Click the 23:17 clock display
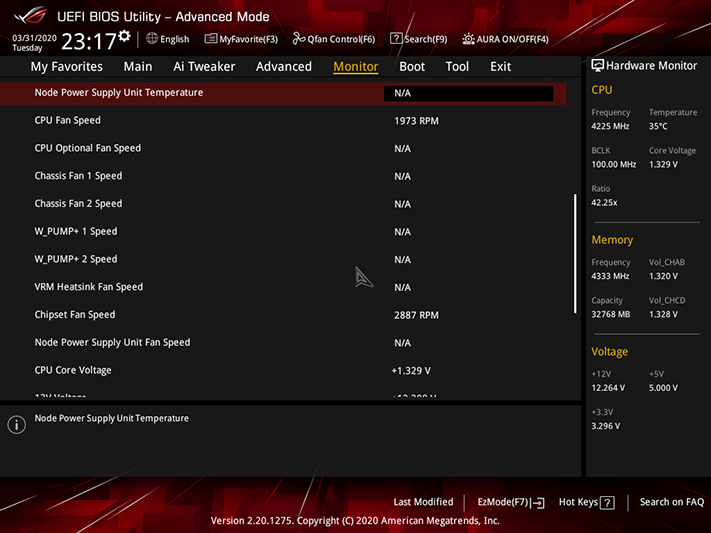Viewport: 711px width, 533px height. 89,42
